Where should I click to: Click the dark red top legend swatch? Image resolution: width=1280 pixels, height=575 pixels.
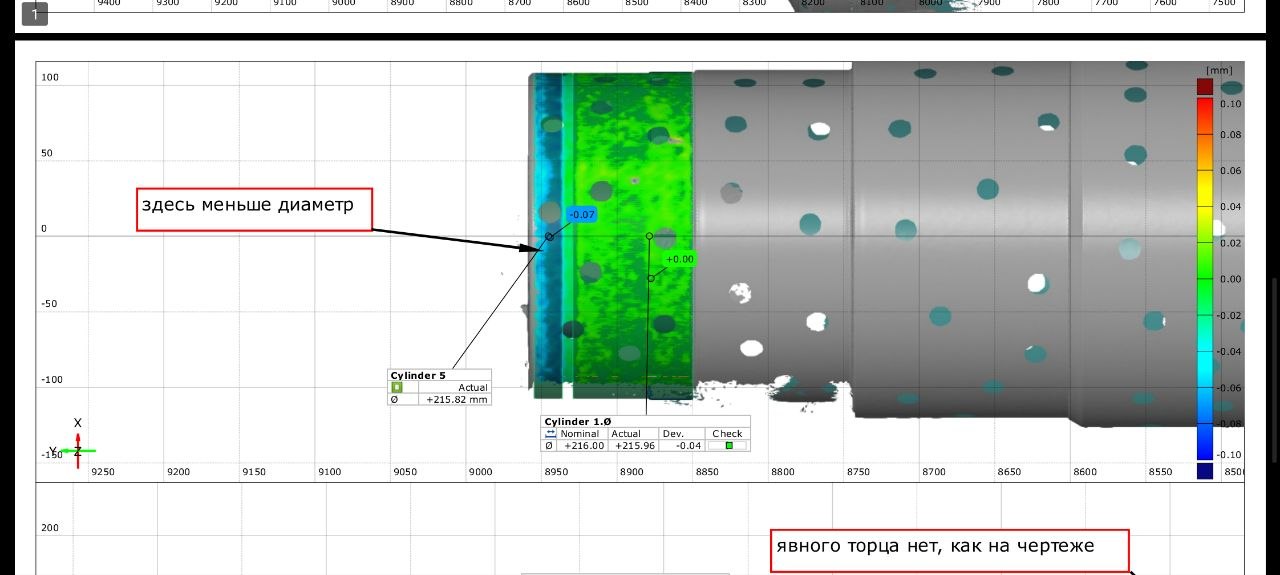1205,87
